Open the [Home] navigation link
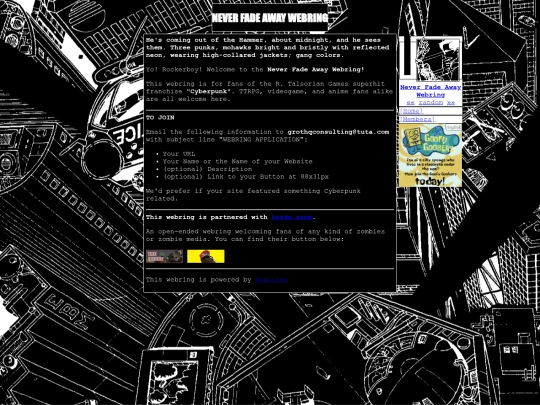The width and height of the screenshot is (540, 405). pyautogui.click(x=411, y=111)
